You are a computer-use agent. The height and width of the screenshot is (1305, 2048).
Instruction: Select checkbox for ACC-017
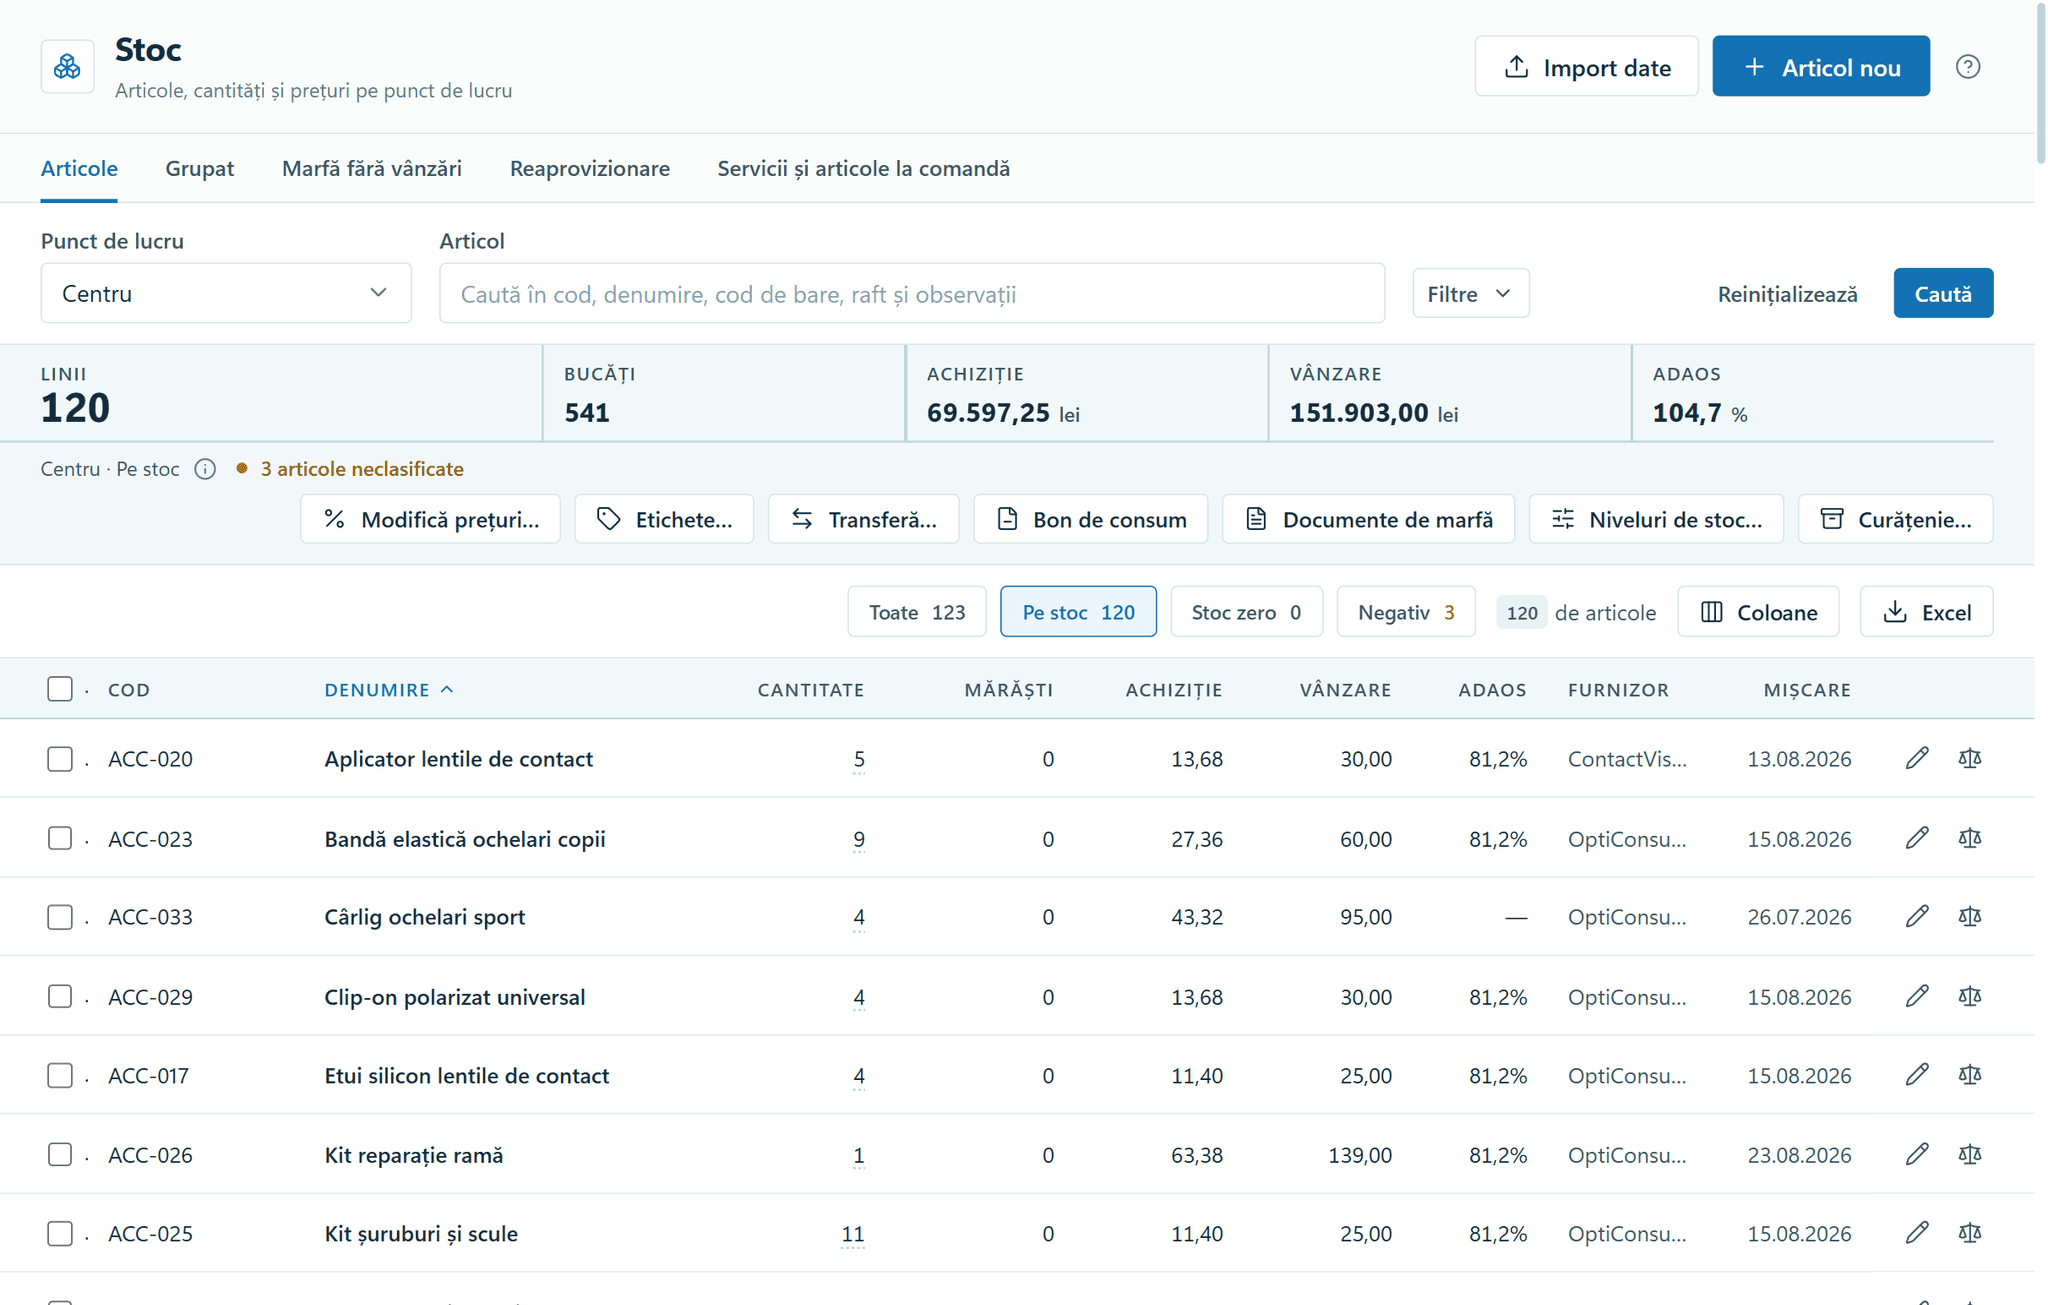[x=60, y=1075]
